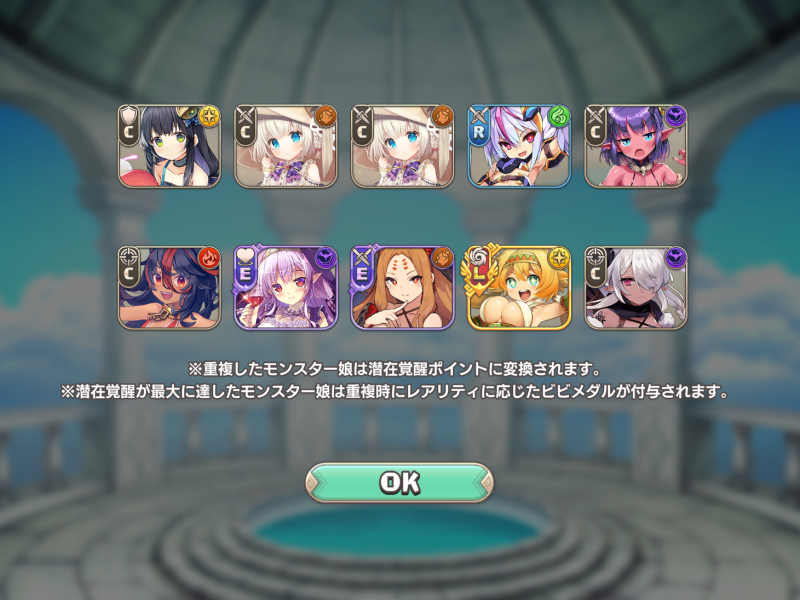Choose the brown-haired E-rank girl card
This screenshot has height=600, width=800.
402,288
